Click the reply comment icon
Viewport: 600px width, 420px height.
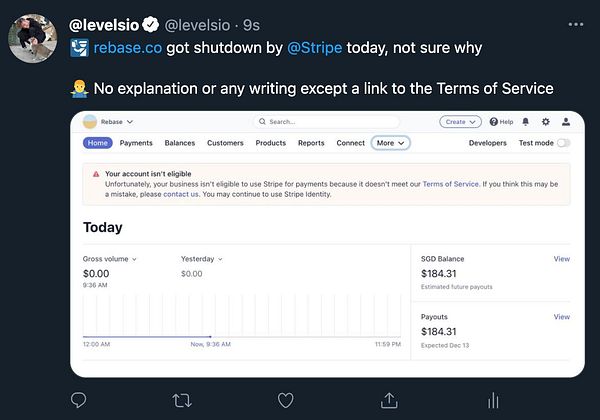coord(80,400)
